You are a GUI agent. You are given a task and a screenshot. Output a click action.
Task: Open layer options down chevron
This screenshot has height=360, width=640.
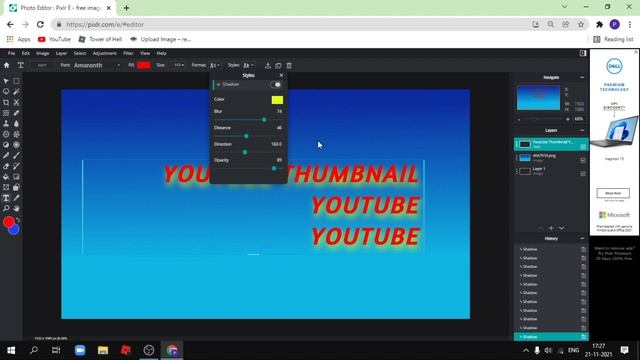click(x=562, y=228)
